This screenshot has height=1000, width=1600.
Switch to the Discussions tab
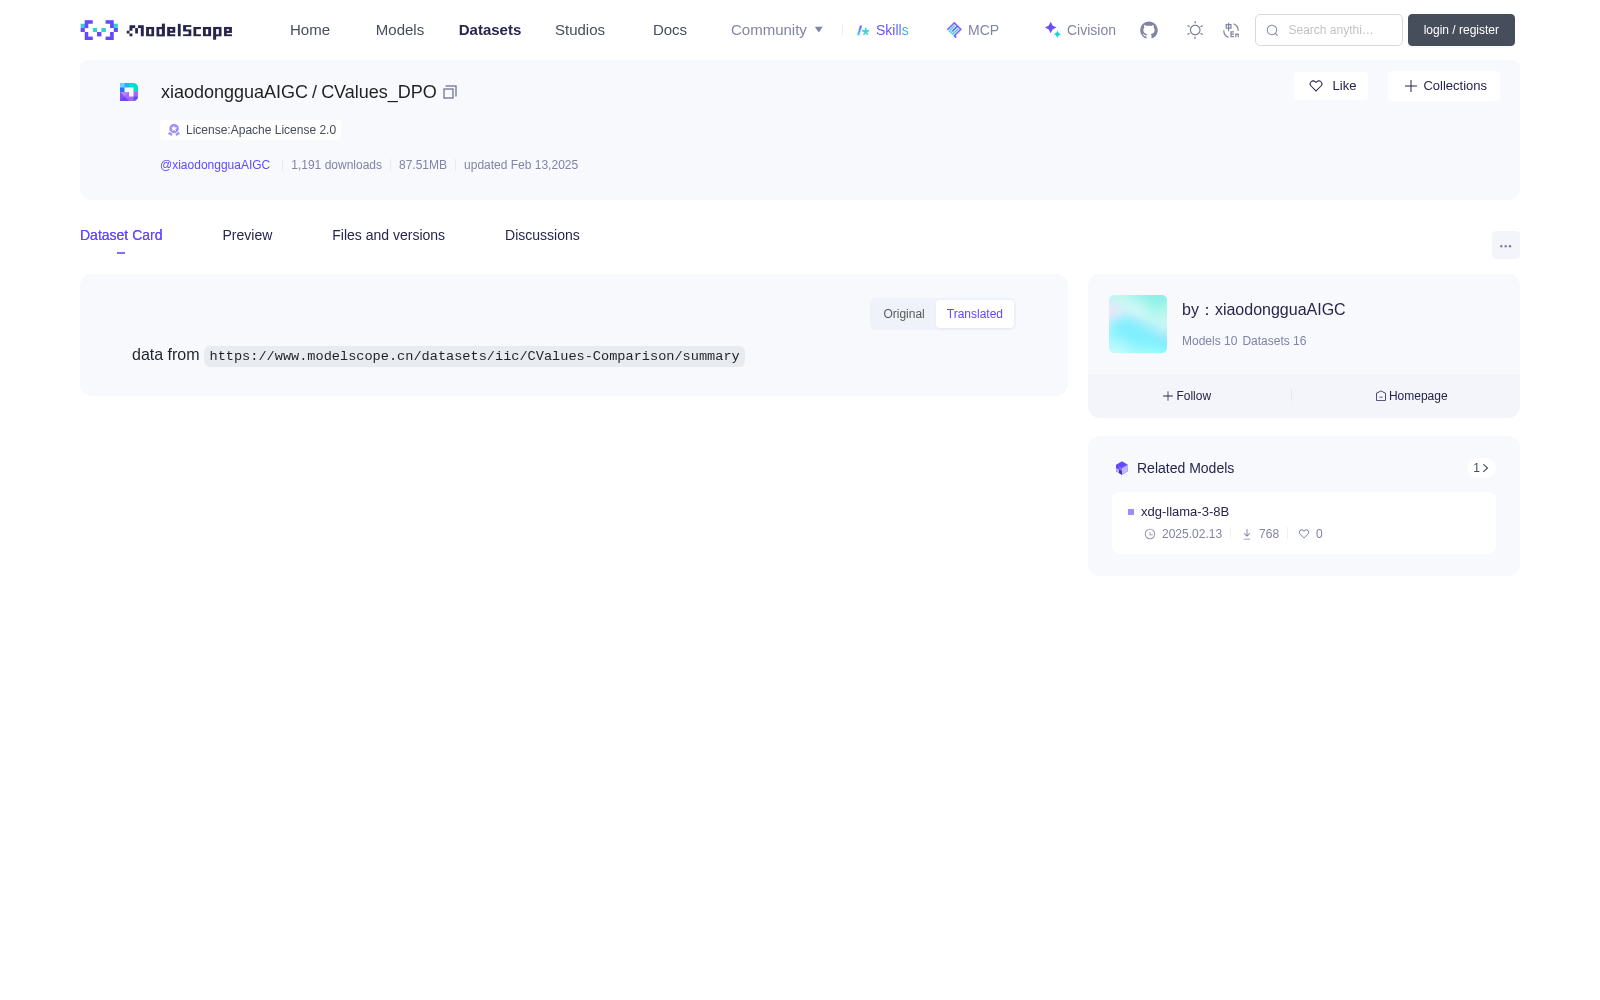click(x=542, y=235)
